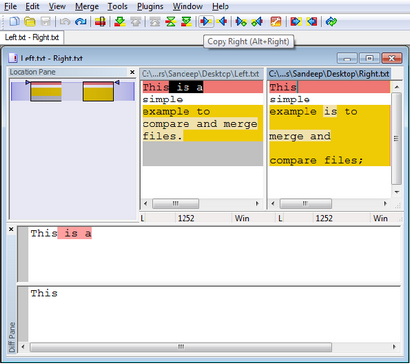Viewport: 410px width, 364px height.
Task: Click Copy Right and Advance icon
Action: click(x=241, y=22)
